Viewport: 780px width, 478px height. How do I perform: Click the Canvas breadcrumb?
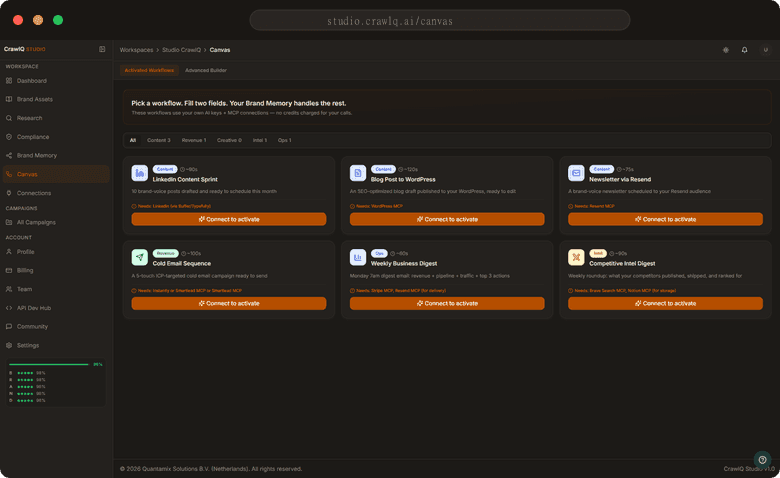[220, 50]
